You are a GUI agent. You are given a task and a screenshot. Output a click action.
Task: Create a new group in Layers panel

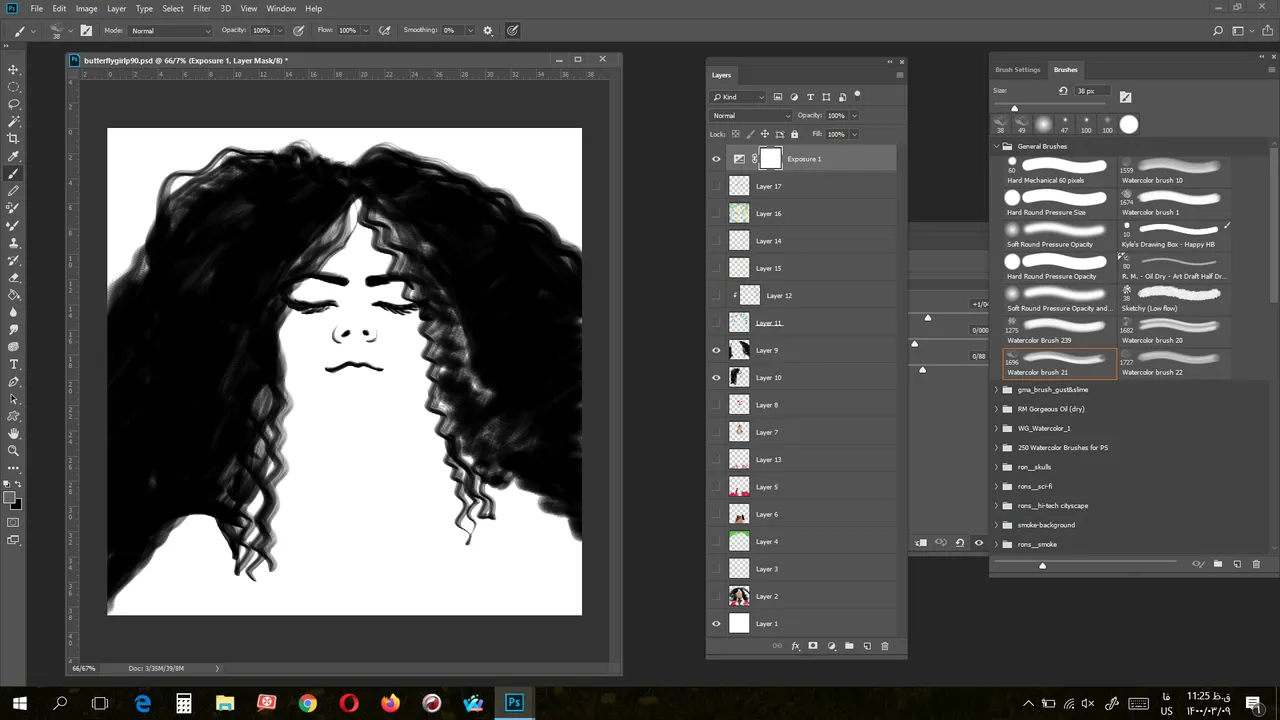click(x=849, y=646)
